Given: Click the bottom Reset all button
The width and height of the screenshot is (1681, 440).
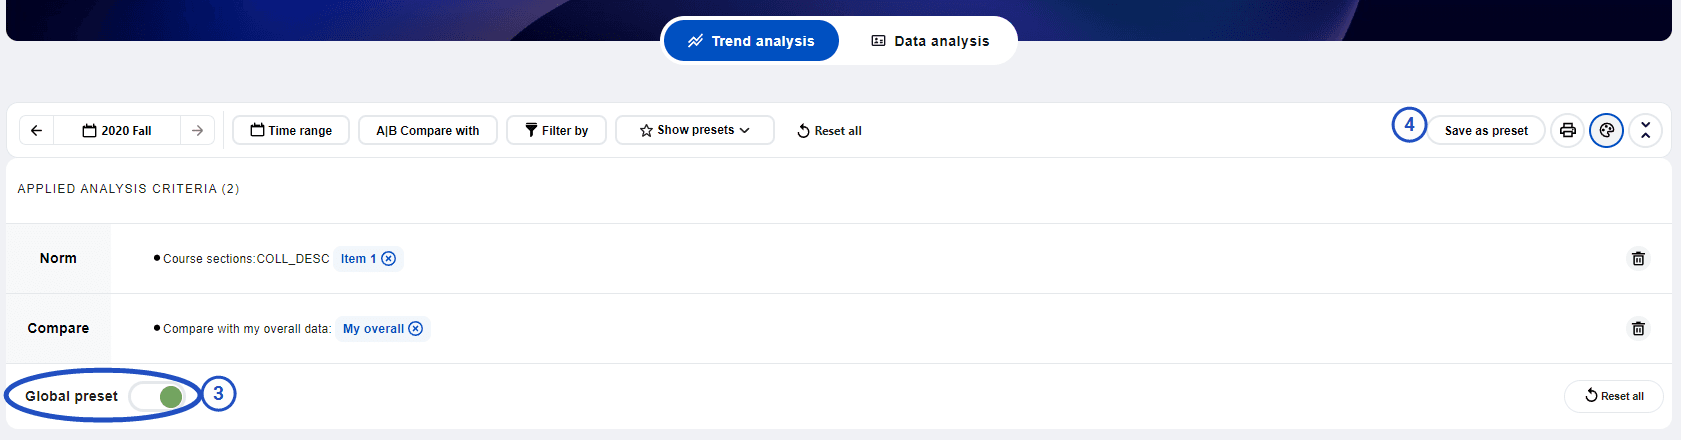Looking at the screenshot, I should point(1614,396).
